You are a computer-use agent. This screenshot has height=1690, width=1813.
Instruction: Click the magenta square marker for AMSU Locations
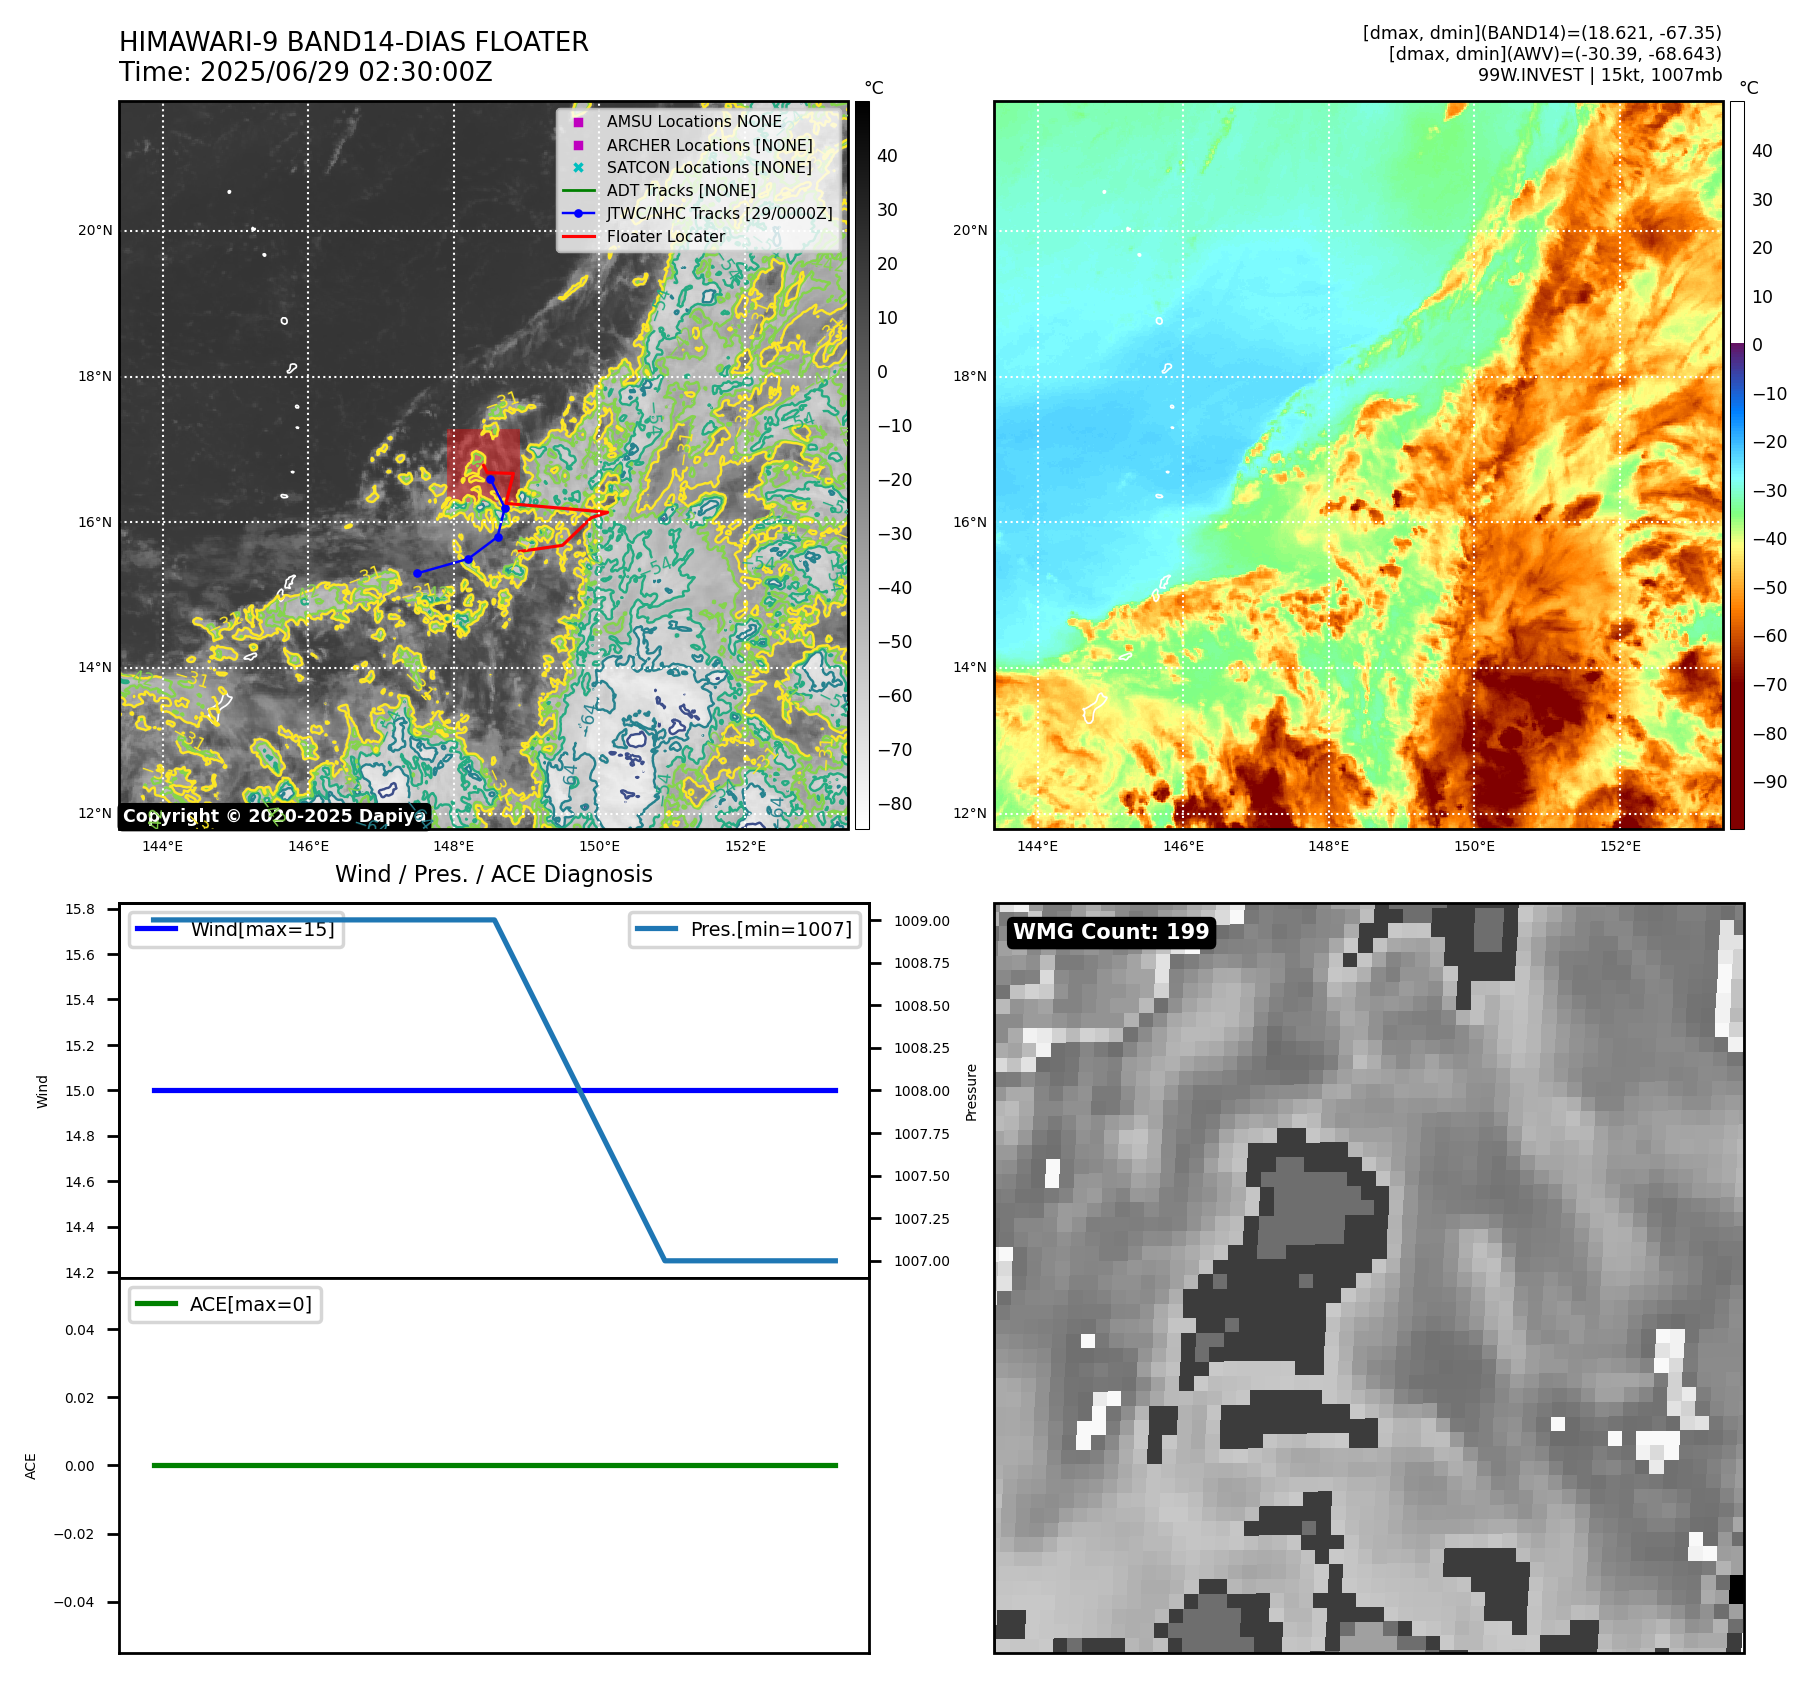click(578, 122)
